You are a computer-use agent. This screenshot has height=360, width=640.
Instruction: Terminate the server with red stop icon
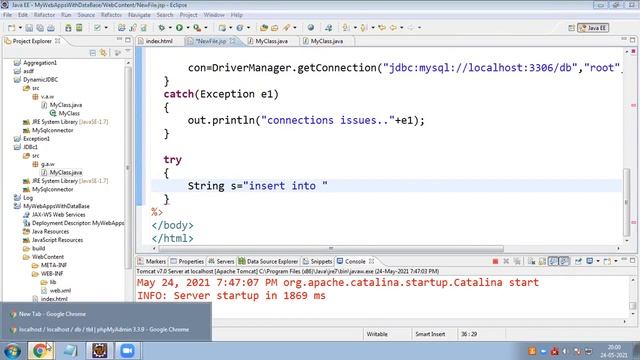[x=495, y=261]
